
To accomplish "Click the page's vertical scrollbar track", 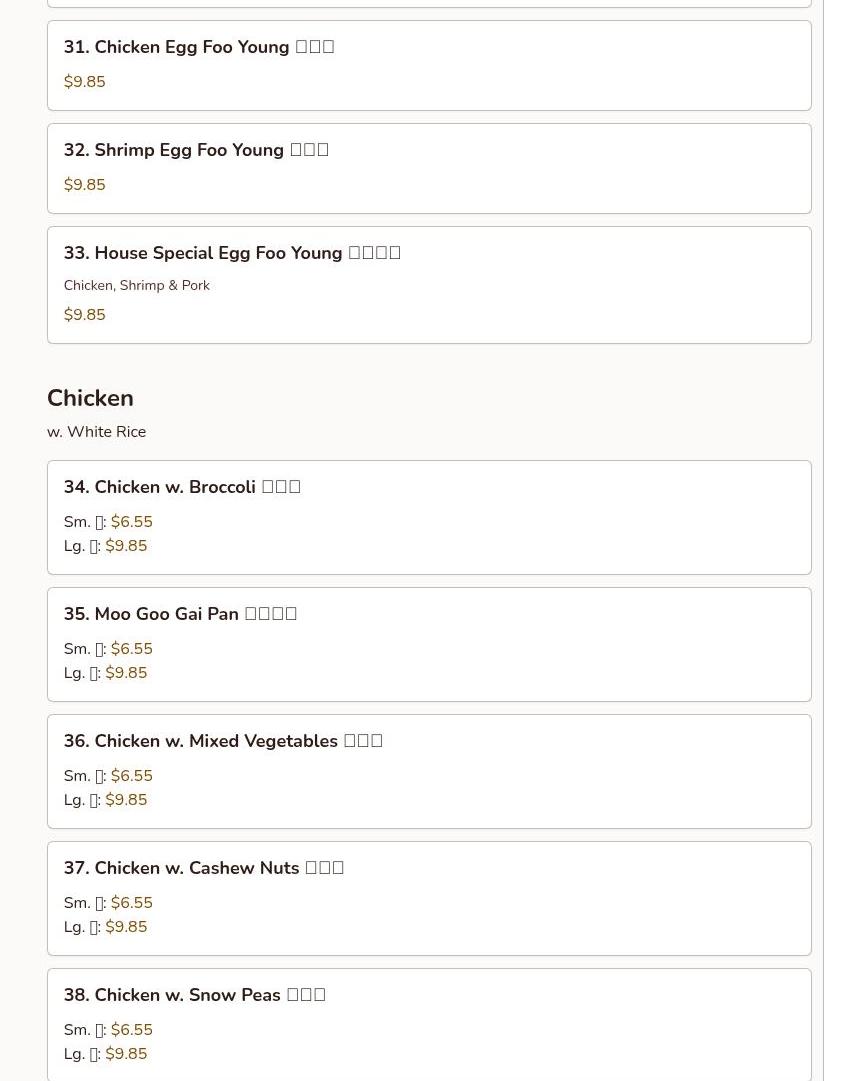I will point(834,540).
